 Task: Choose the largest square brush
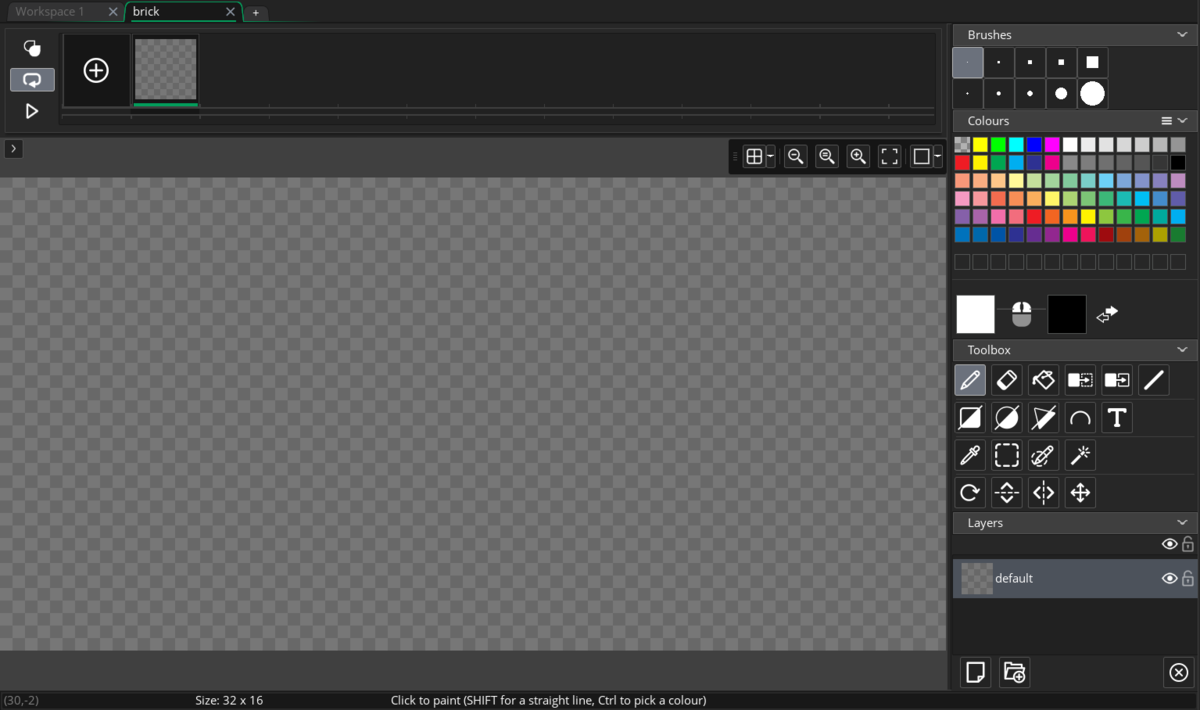pos(1092,62)
